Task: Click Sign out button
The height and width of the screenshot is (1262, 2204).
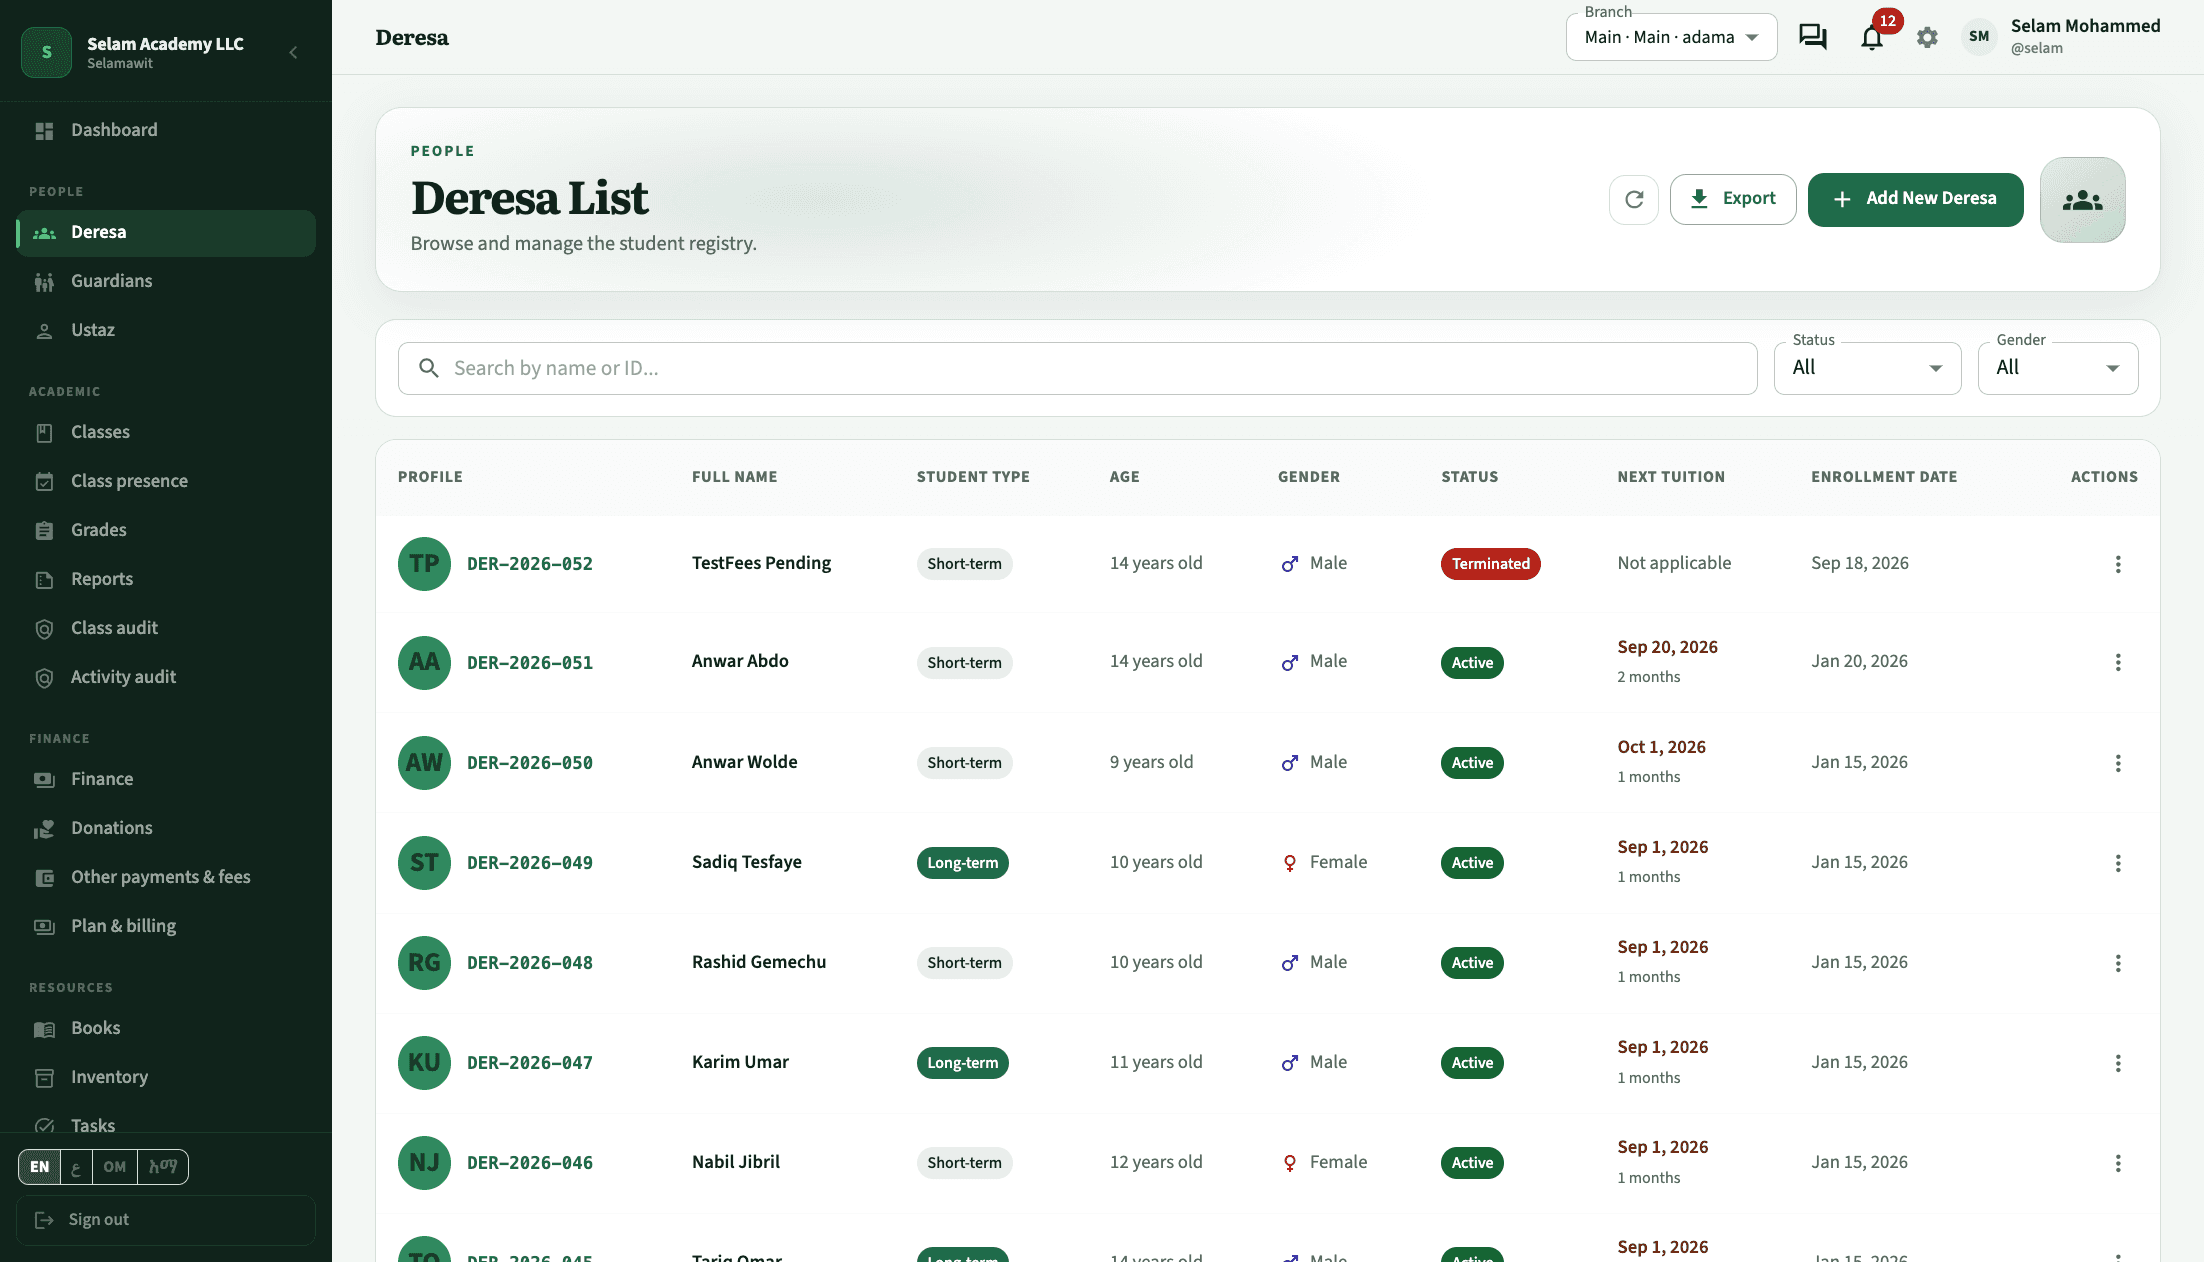Action: (166, 1220)
